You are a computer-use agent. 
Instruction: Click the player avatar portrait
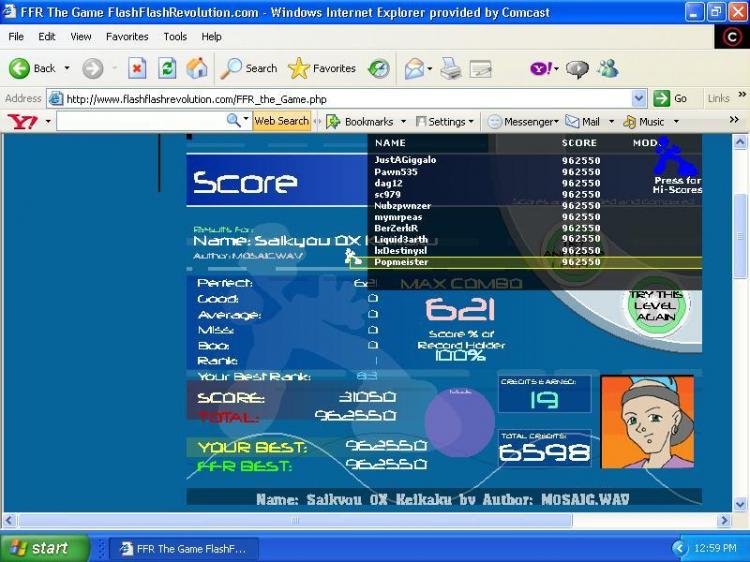coord(647,421)
